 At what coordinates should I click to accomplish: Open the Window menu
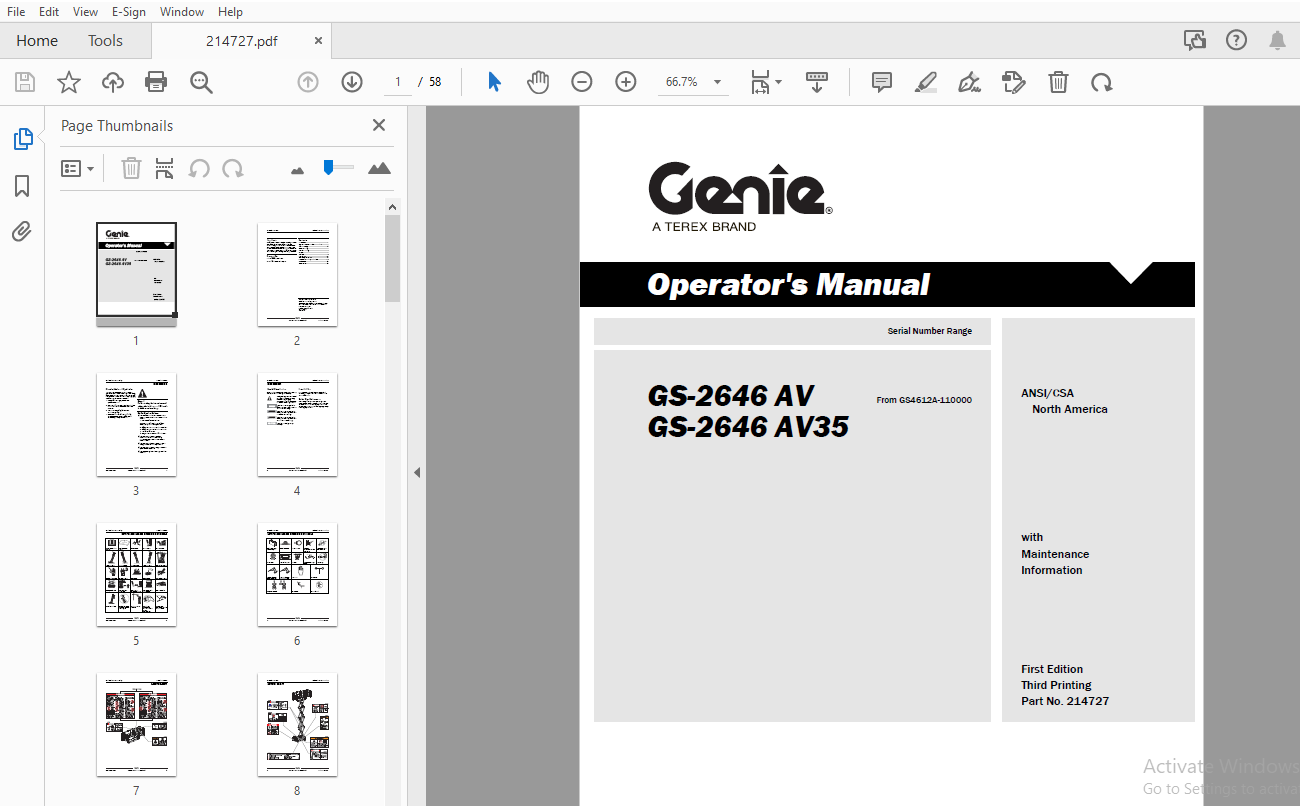tap(182, 12)
